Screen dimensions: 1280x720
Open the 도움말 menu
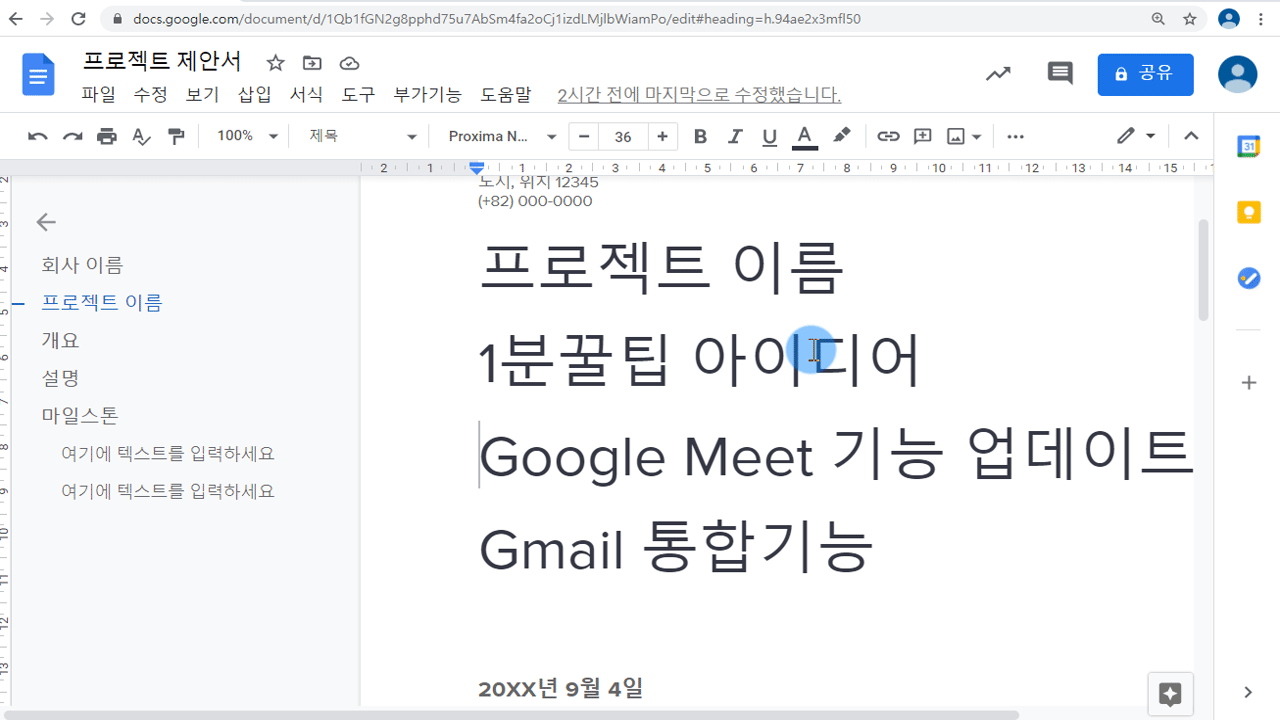pyautogui.click(x=506, y=95)
